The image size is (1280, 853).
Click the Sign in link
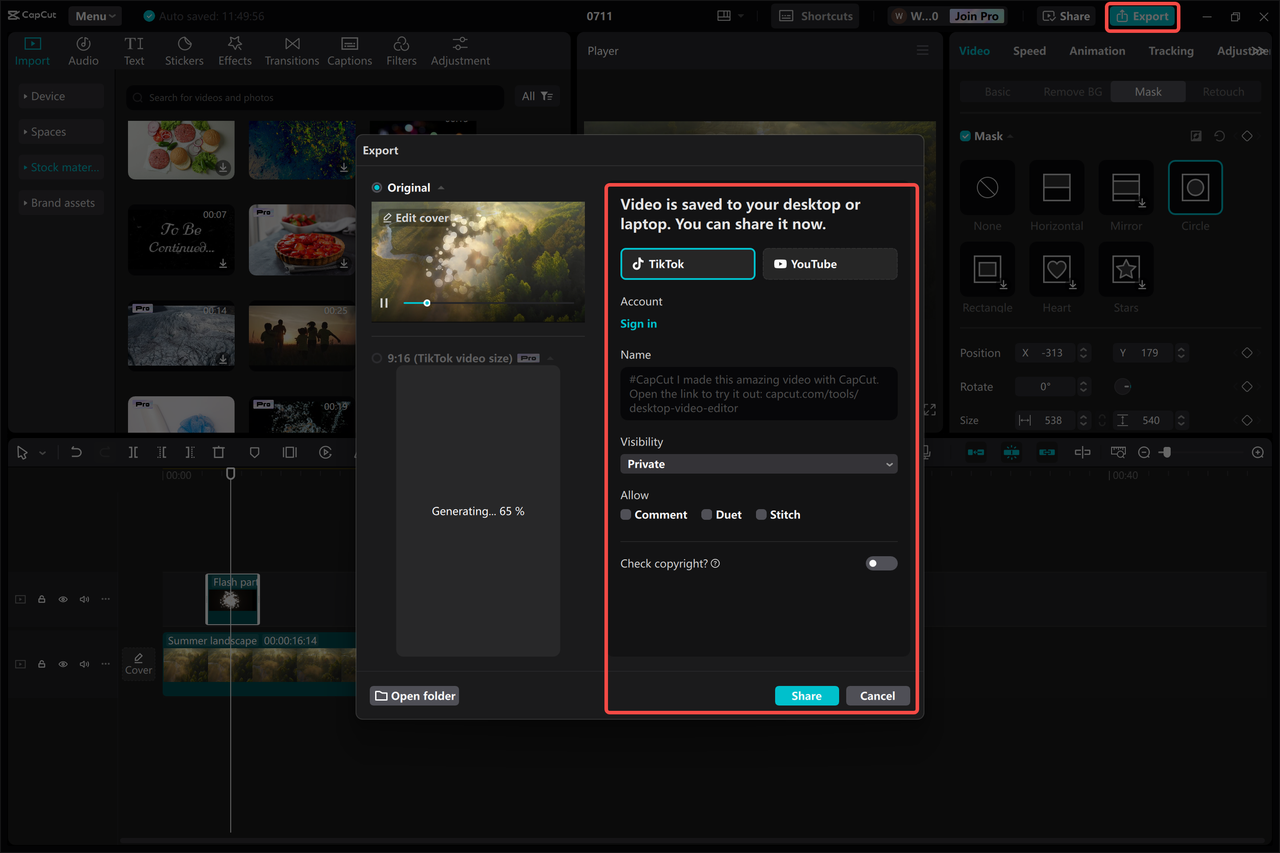[x=639, y=324]
